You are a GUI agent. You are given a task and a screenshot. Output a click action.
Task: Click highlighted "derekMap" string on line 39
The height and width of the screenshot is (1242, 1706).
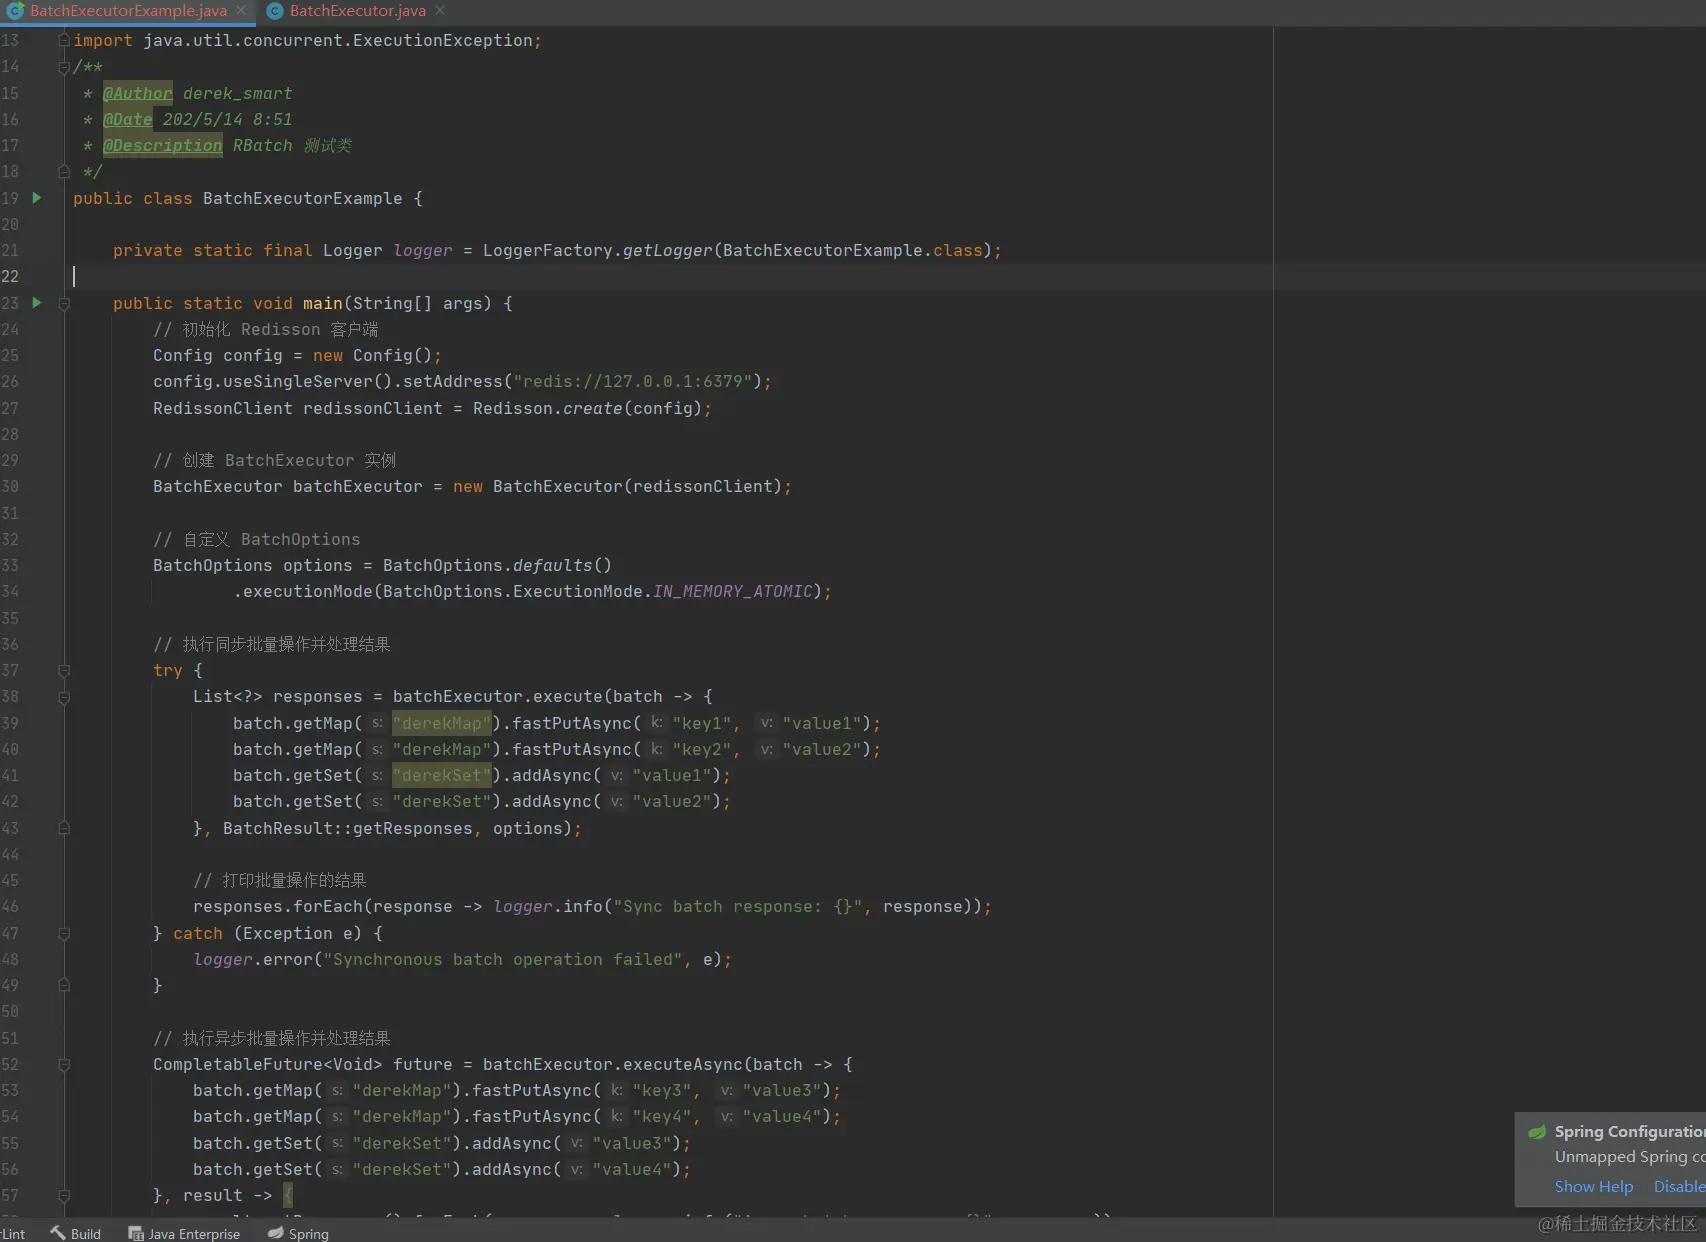coord(442,723)
